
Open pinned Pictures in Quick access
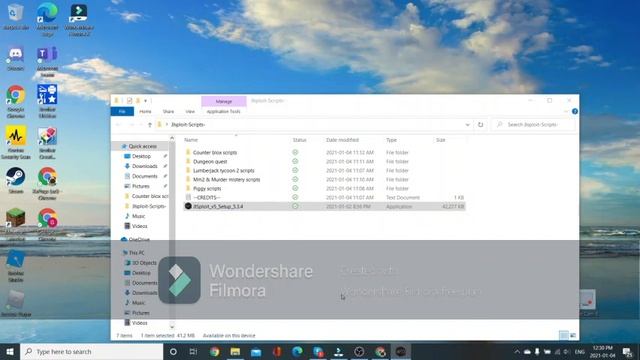point(140,186)
